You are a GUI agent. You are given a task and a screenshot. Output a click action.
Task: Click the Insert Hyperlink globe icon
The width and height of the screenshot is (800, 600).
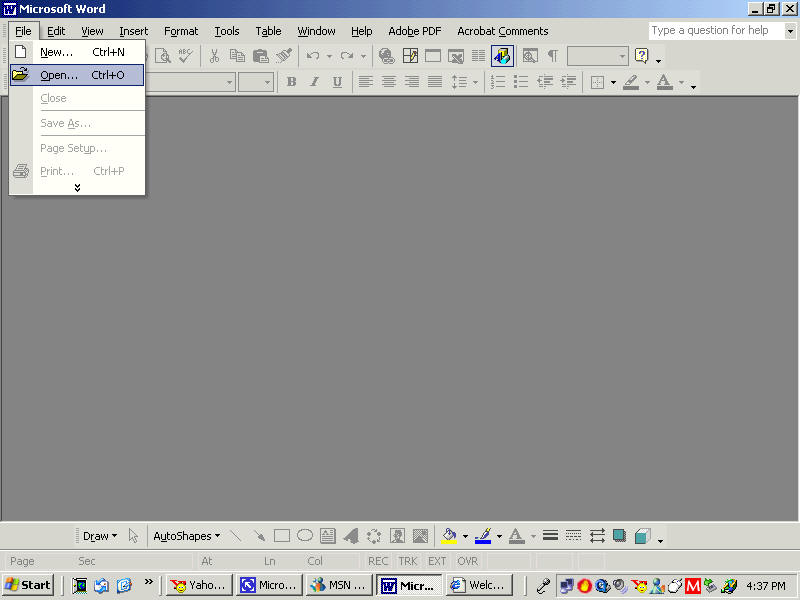point(387,56)
